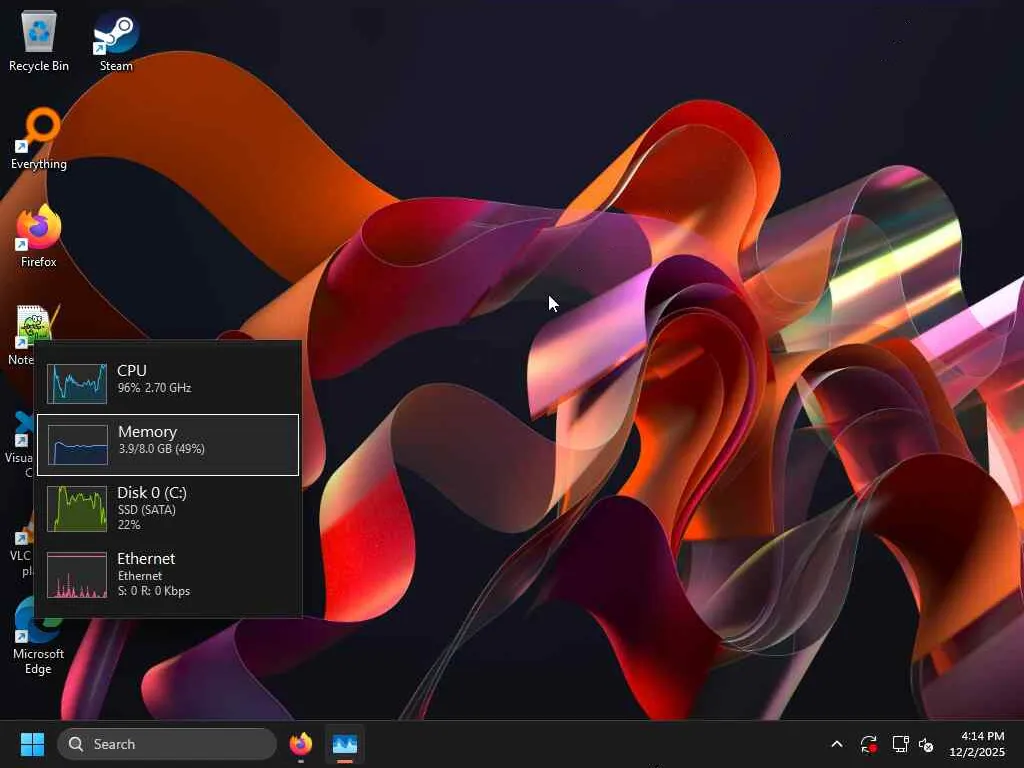The image size is (1024, 768).
Task: Launch Steam from the desktop shortcut
Action: [x=116, y=41]
